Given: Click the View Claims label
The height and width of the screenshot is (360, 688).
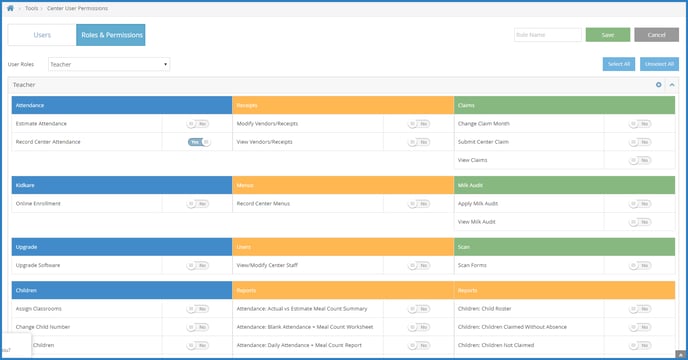Looking at the screenshot, I should tap(473, 160).
